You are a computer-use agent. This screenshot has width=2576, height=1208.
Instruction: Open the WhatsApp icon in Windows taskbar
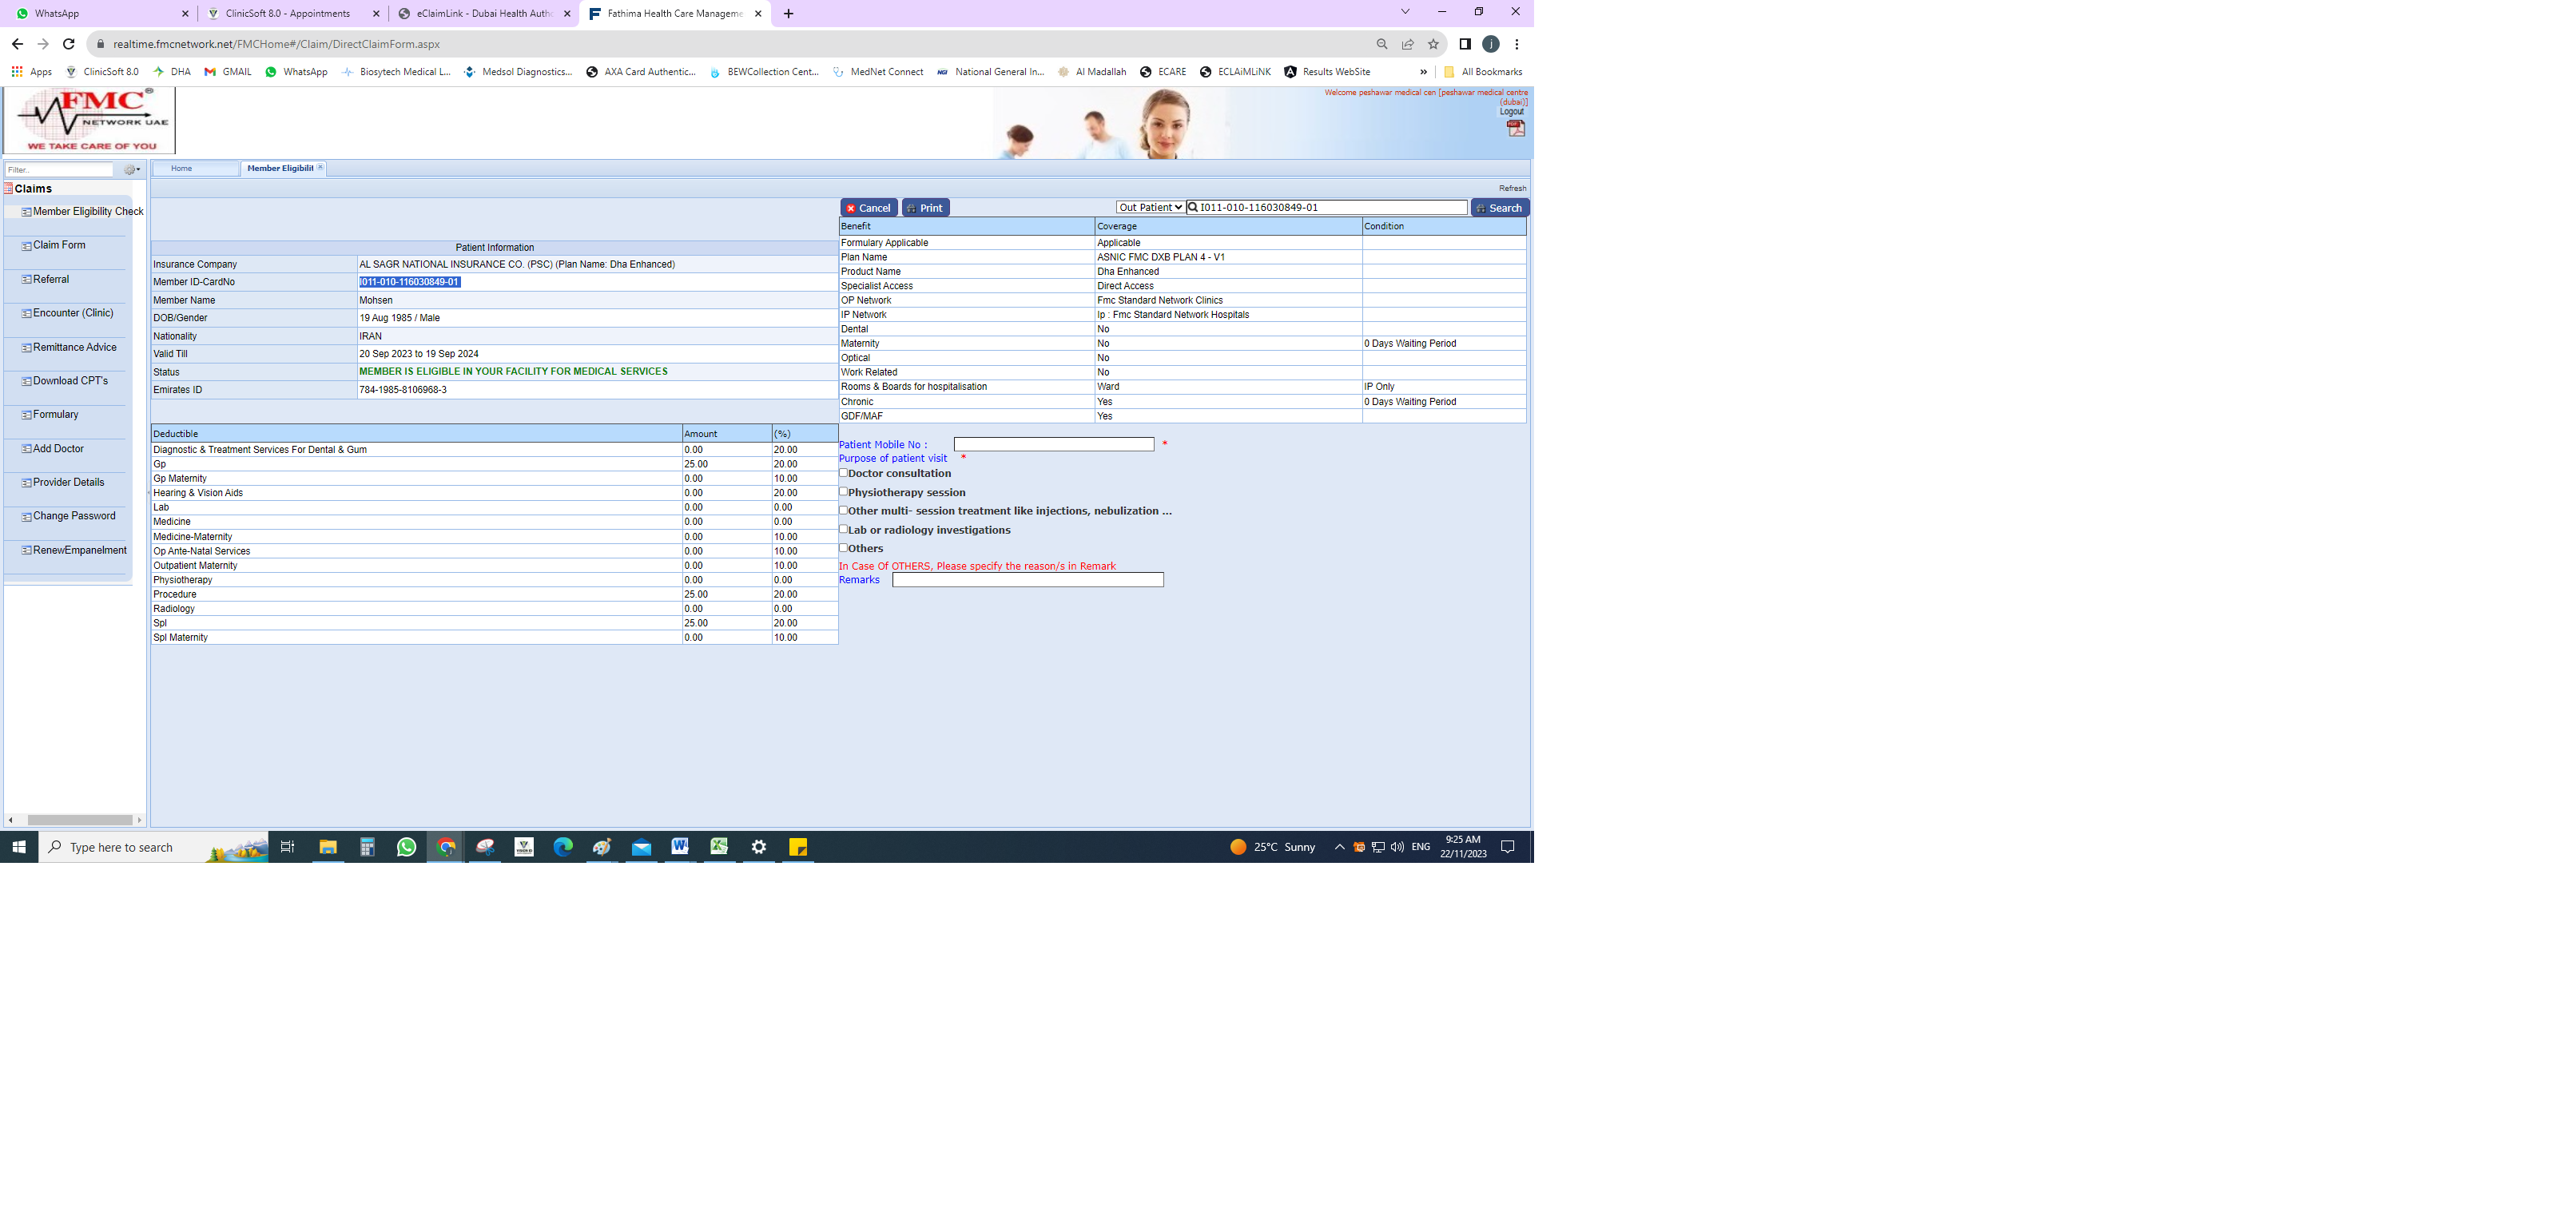coord(406,847)
